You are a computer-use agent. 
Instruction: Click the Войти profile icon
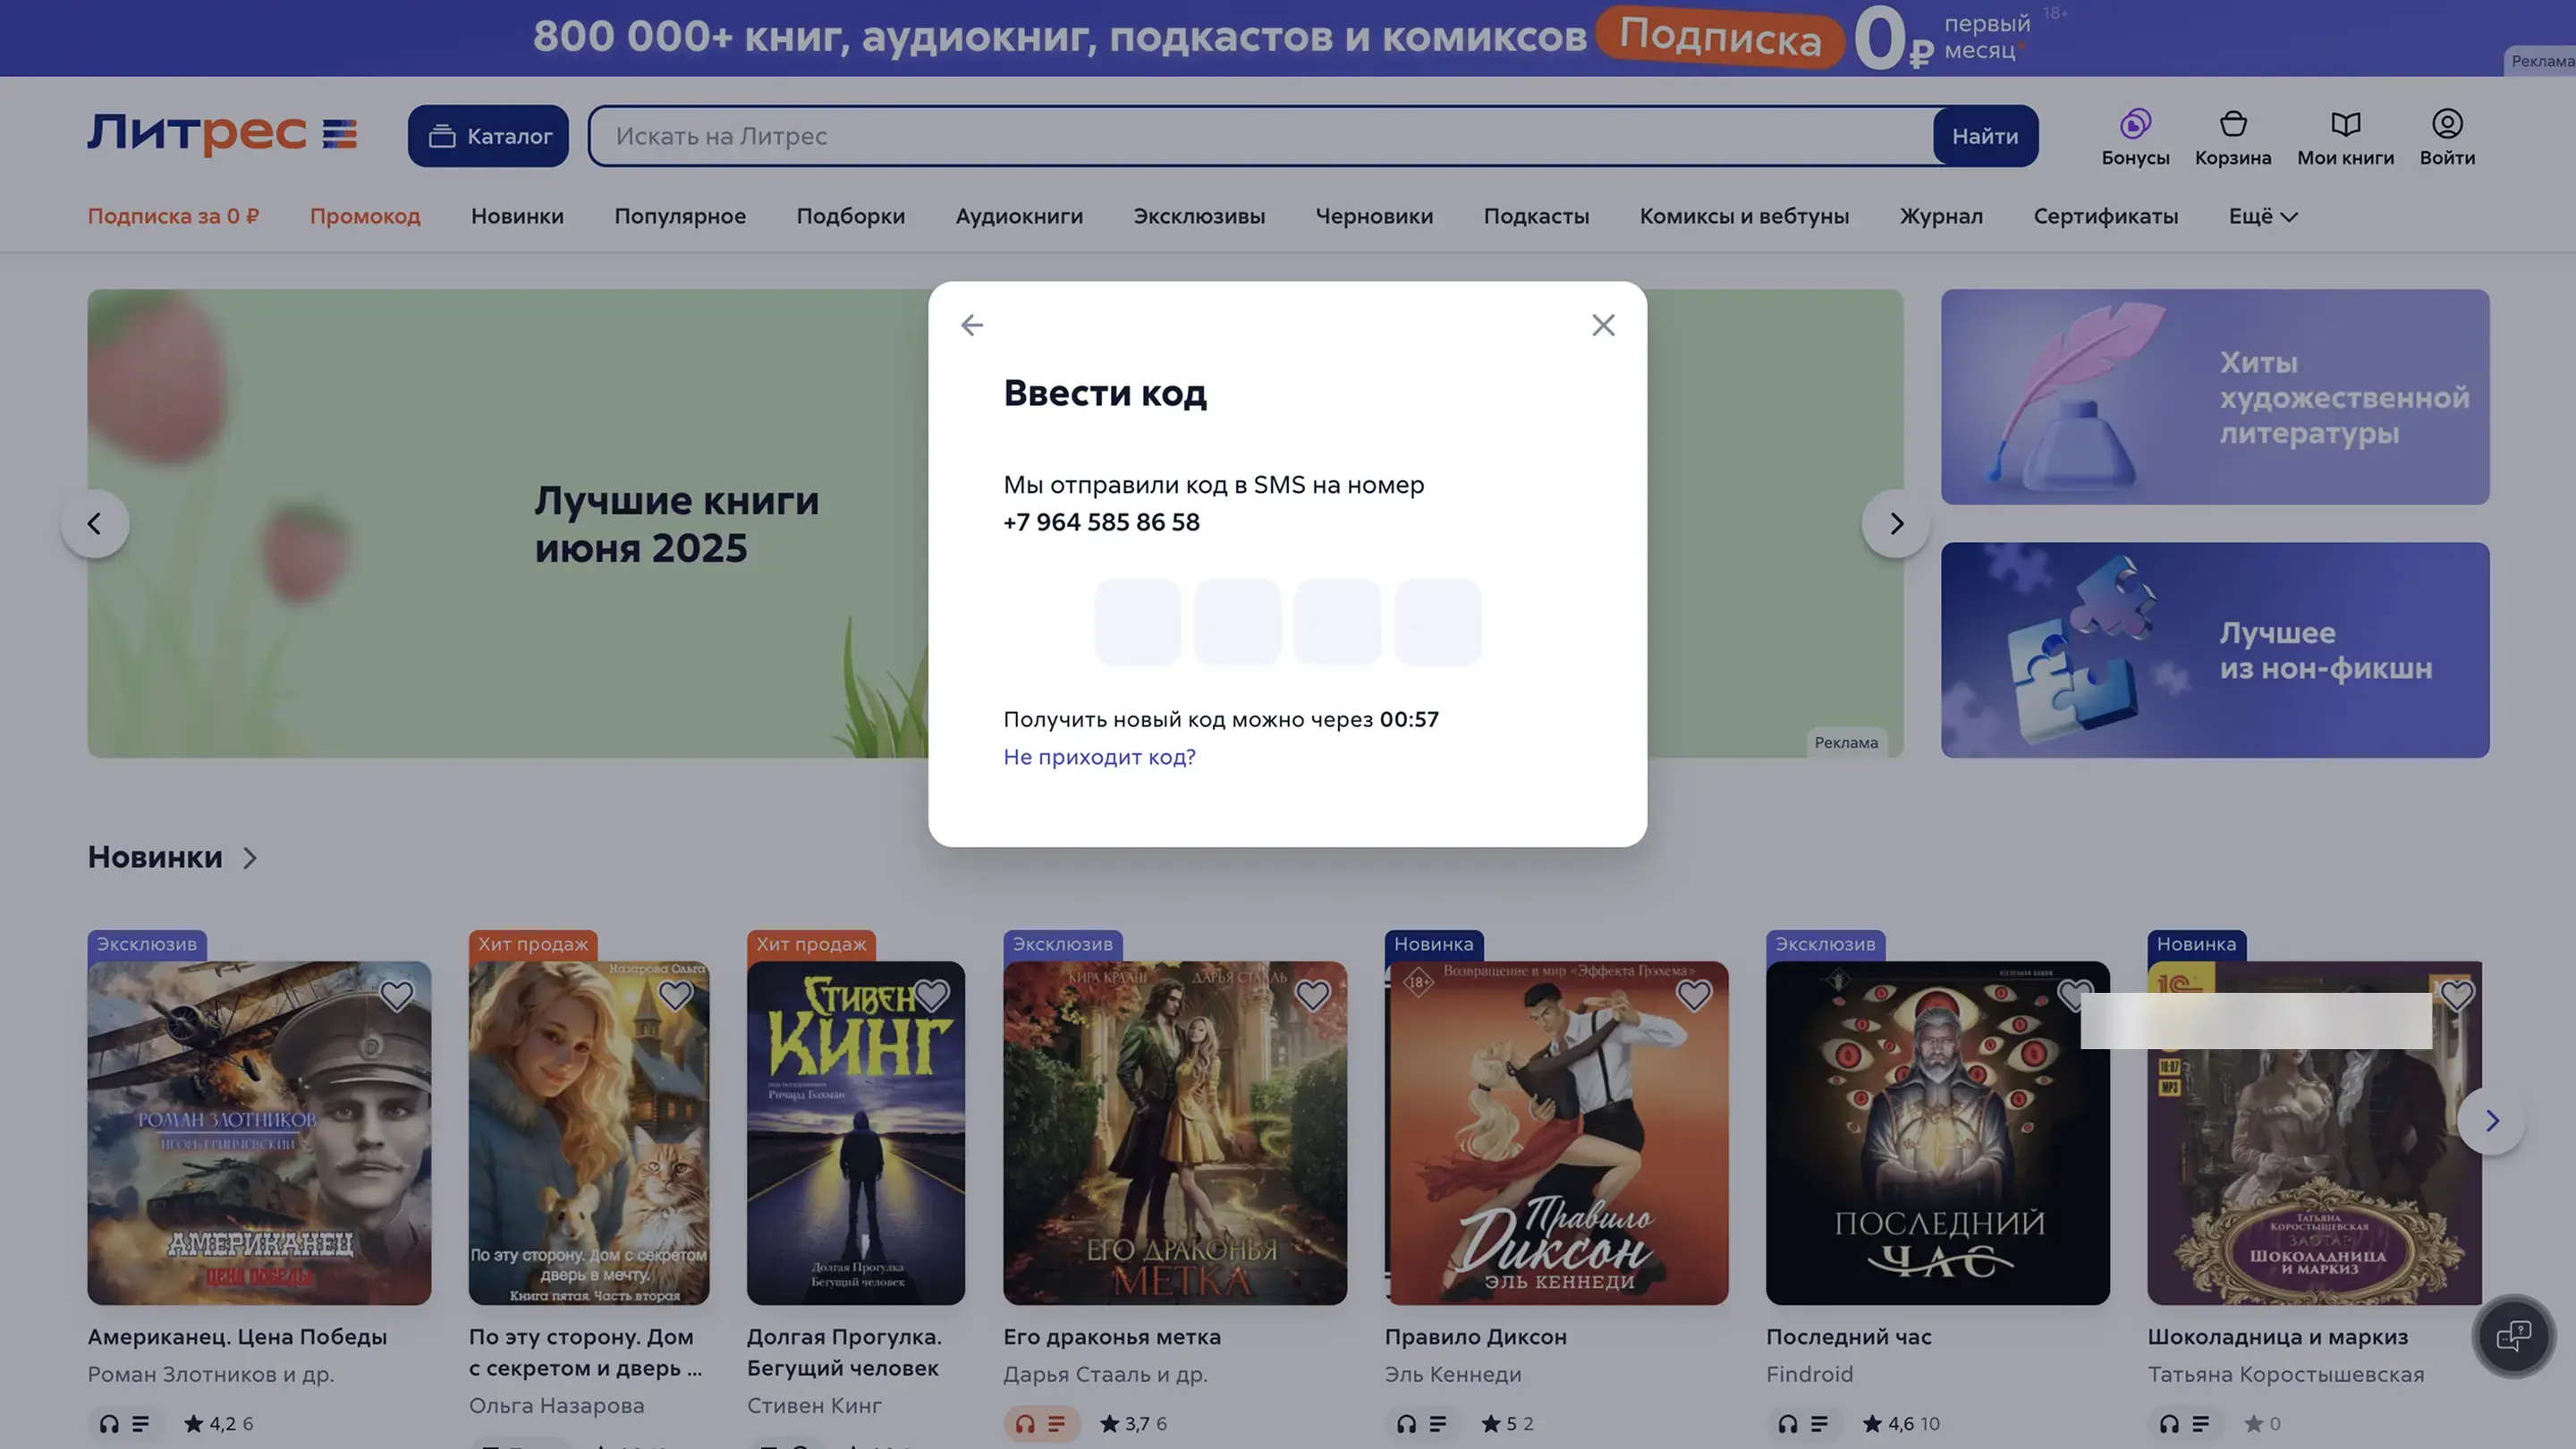(x=2446, y=124)
